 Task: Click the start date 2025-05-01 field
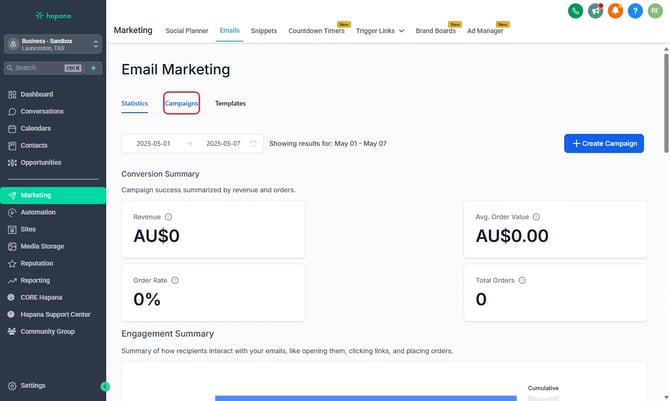[154, 144]
